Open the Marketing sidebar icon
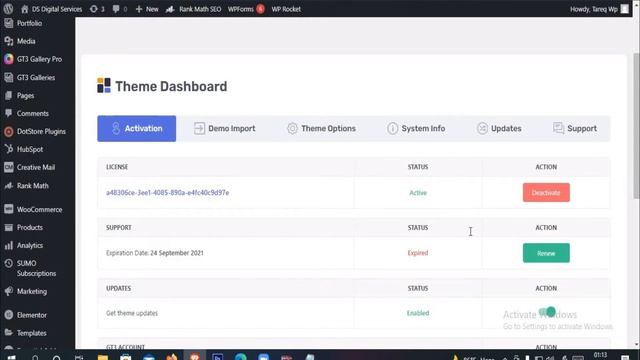This screenshot has height=360, width=640. 9,291
